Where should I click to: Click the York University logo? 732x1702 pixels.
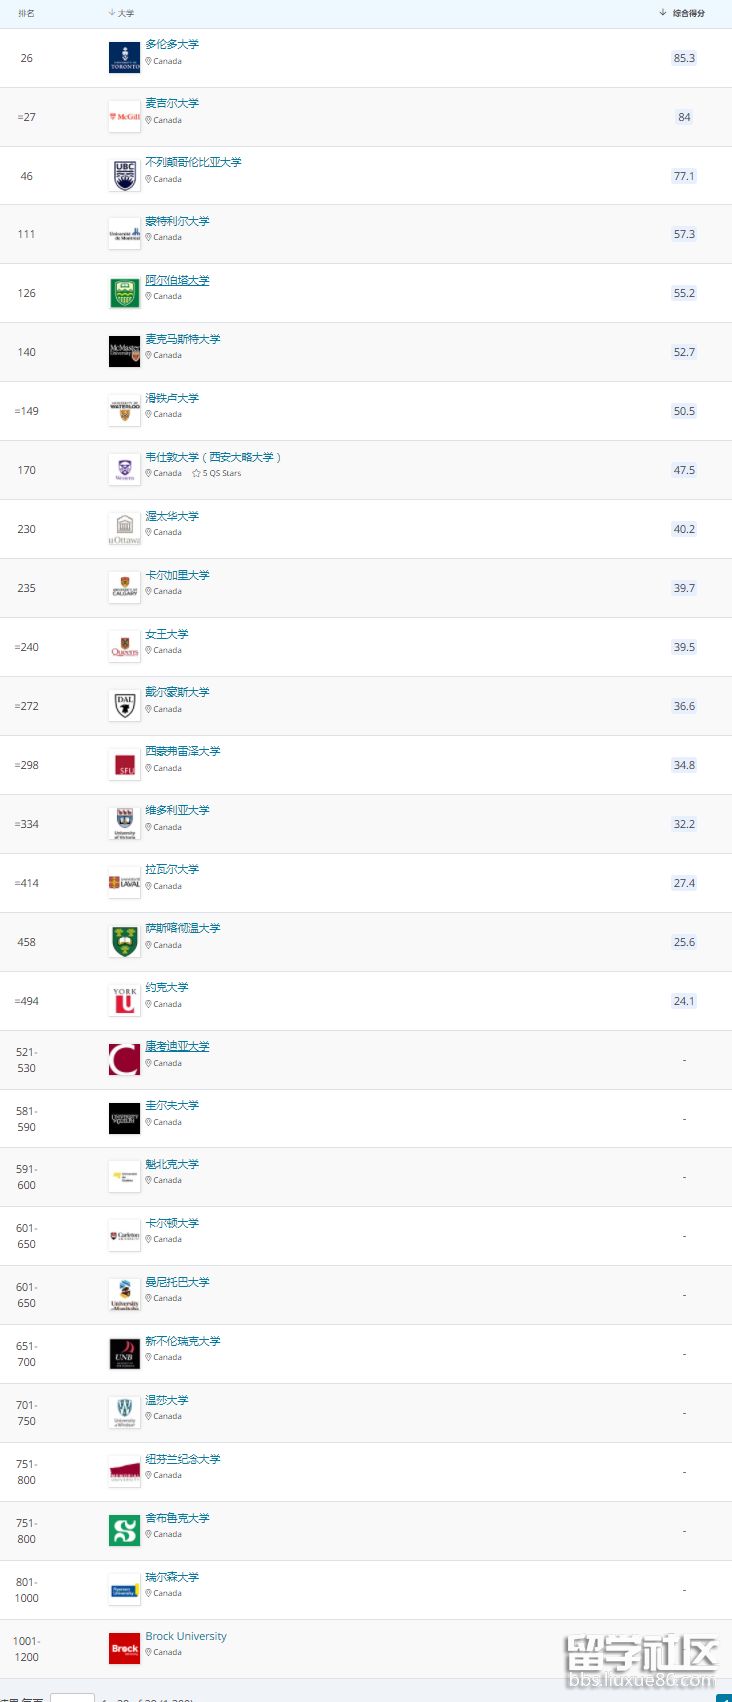124,1001
